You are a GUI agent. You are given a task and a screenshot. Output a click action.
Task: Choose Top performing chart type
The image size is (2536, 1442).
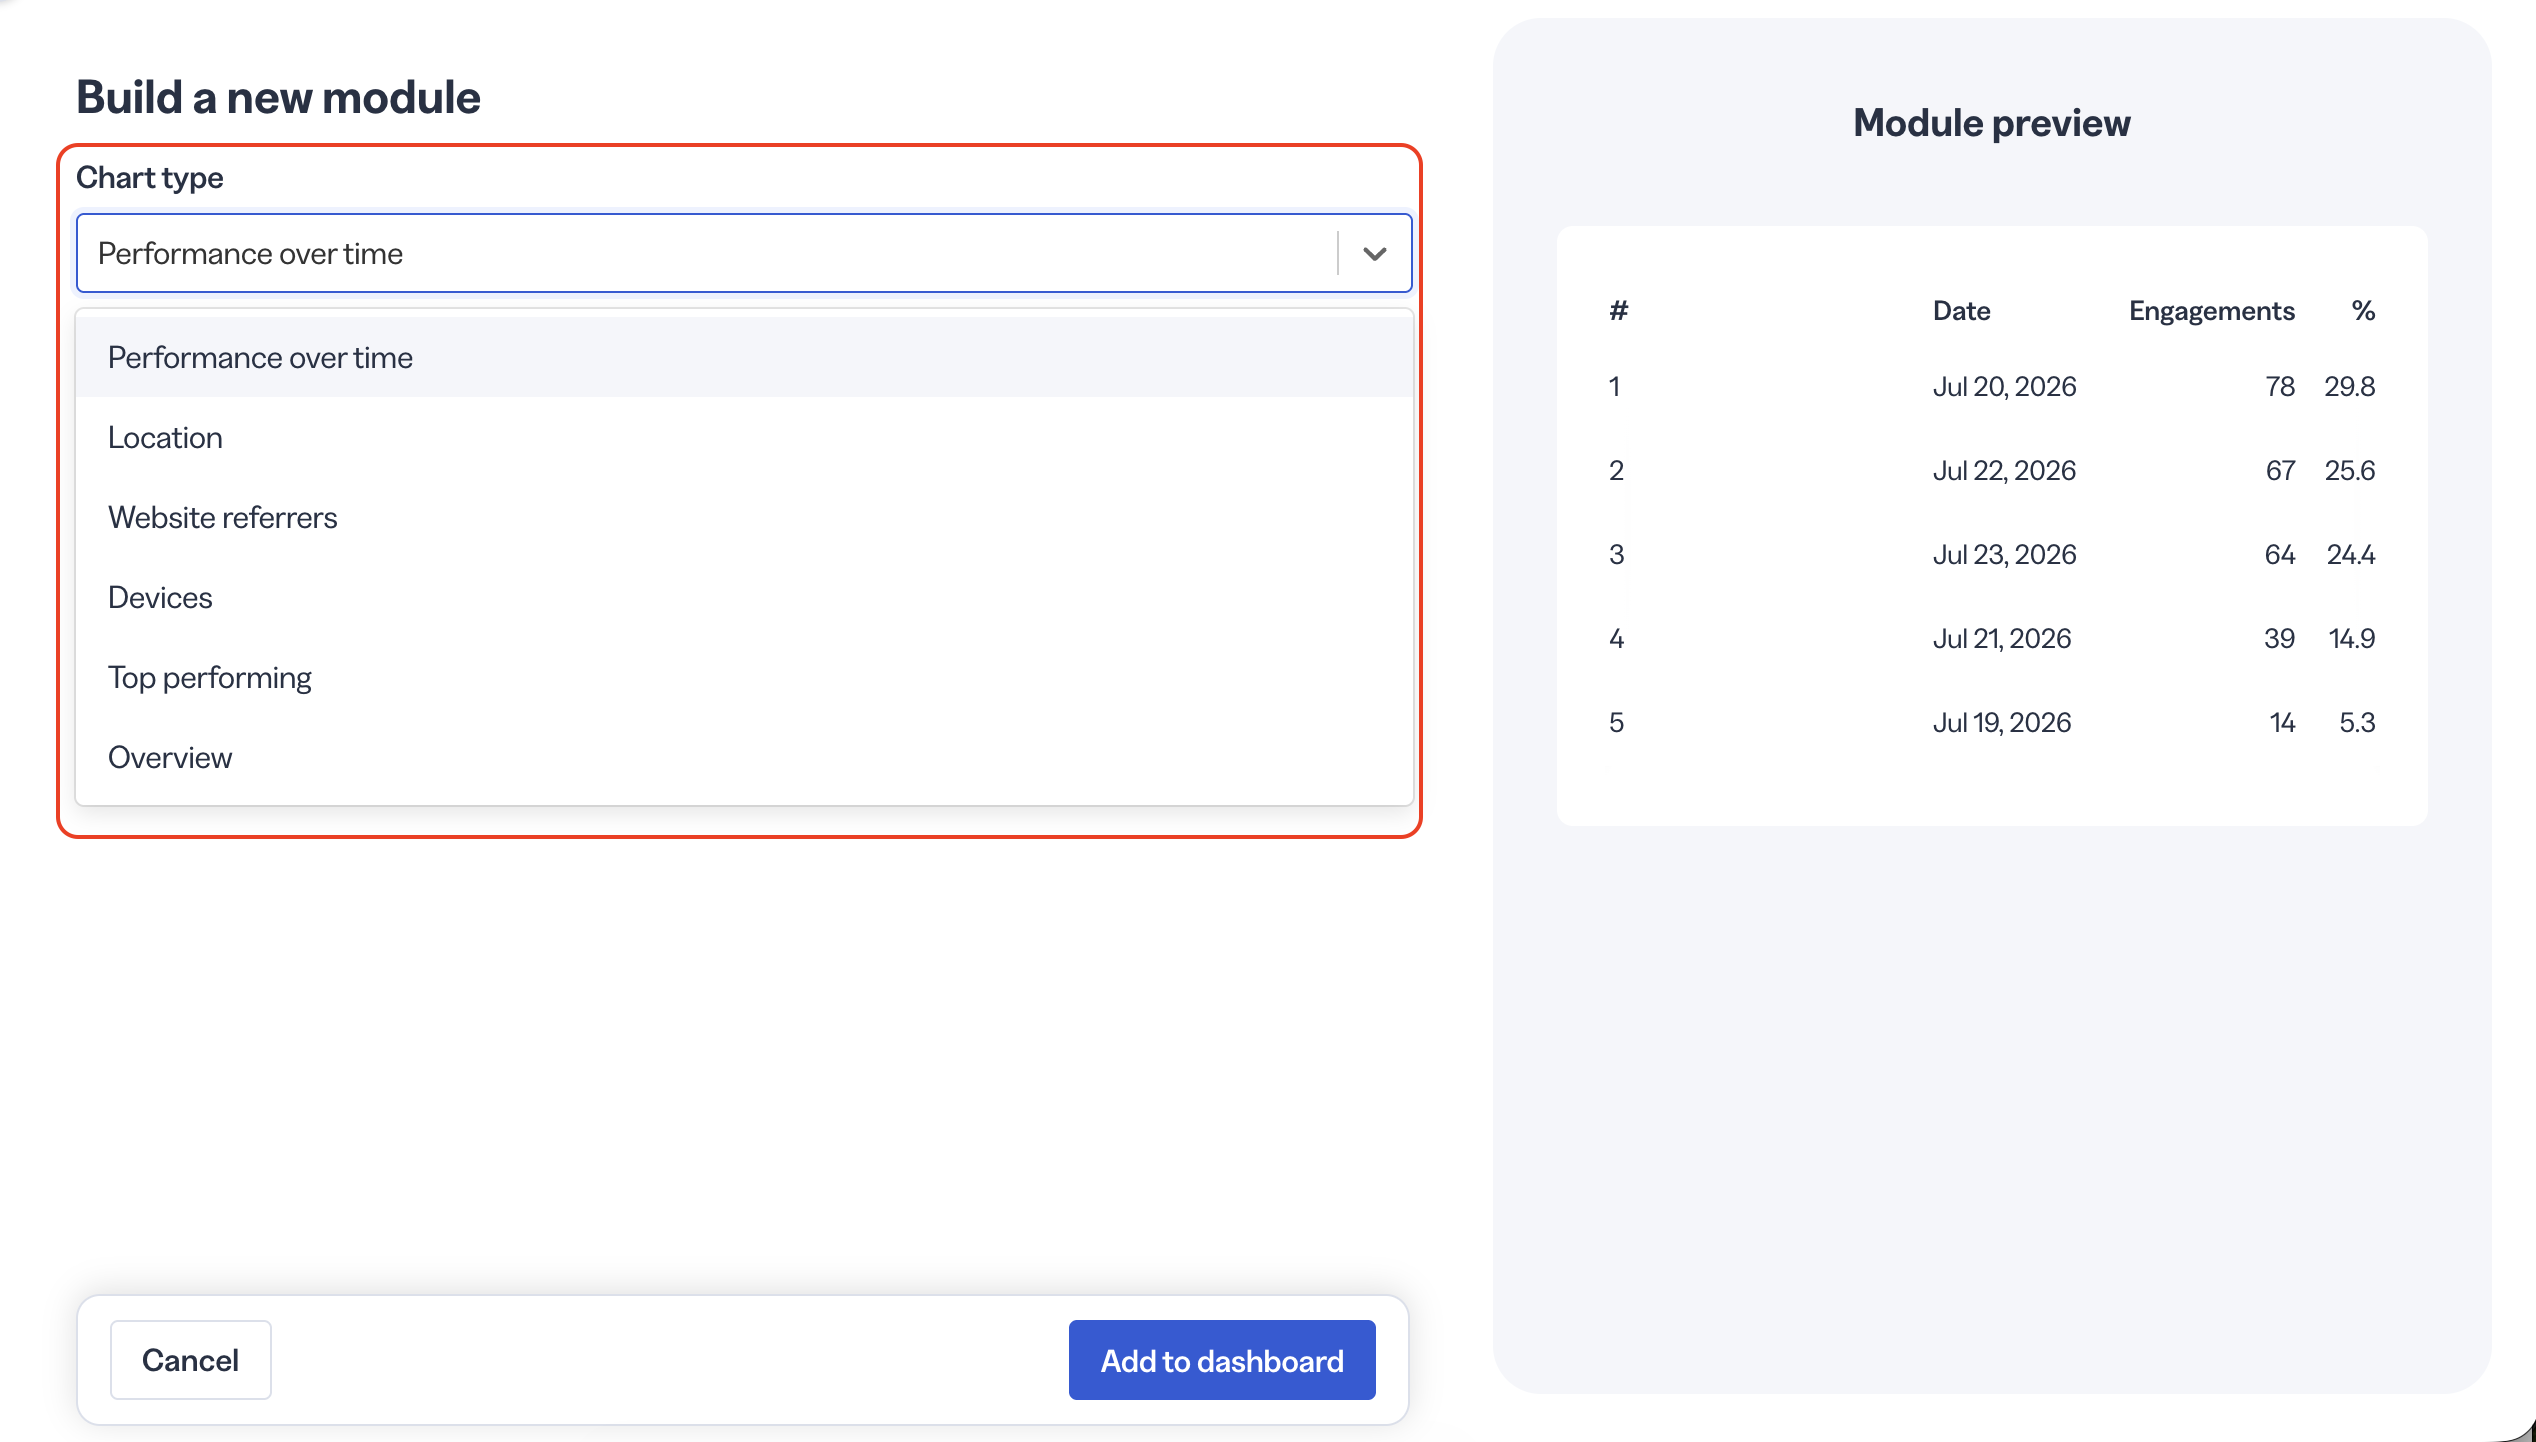click(744, 677)
